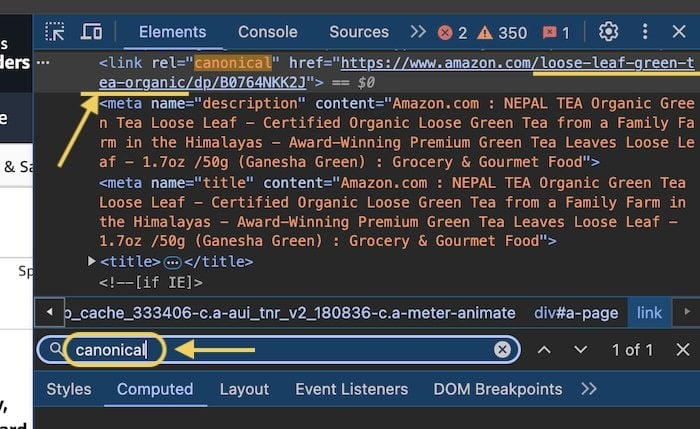Focus the search field containing canonical
The width and height of the screenshot is (700, 429).
tap(281, 350)
